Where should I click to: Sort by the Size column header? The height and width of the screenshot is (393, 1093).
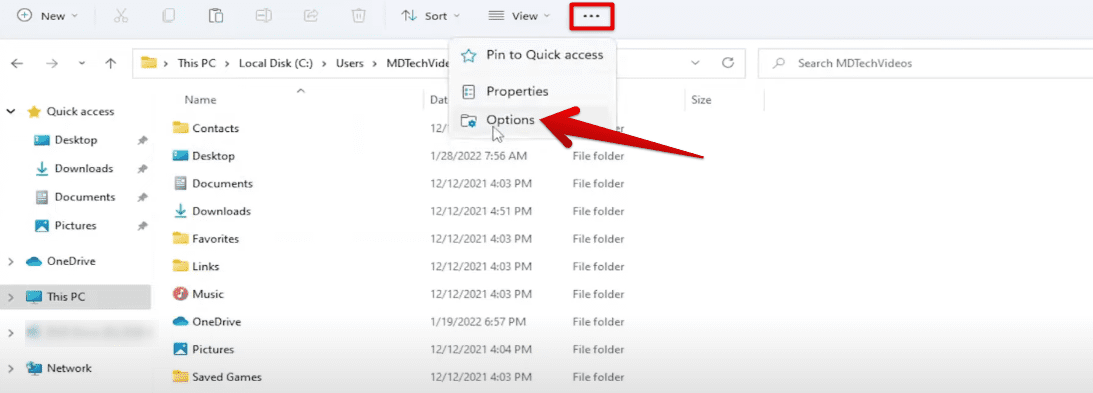click(701, 100)
